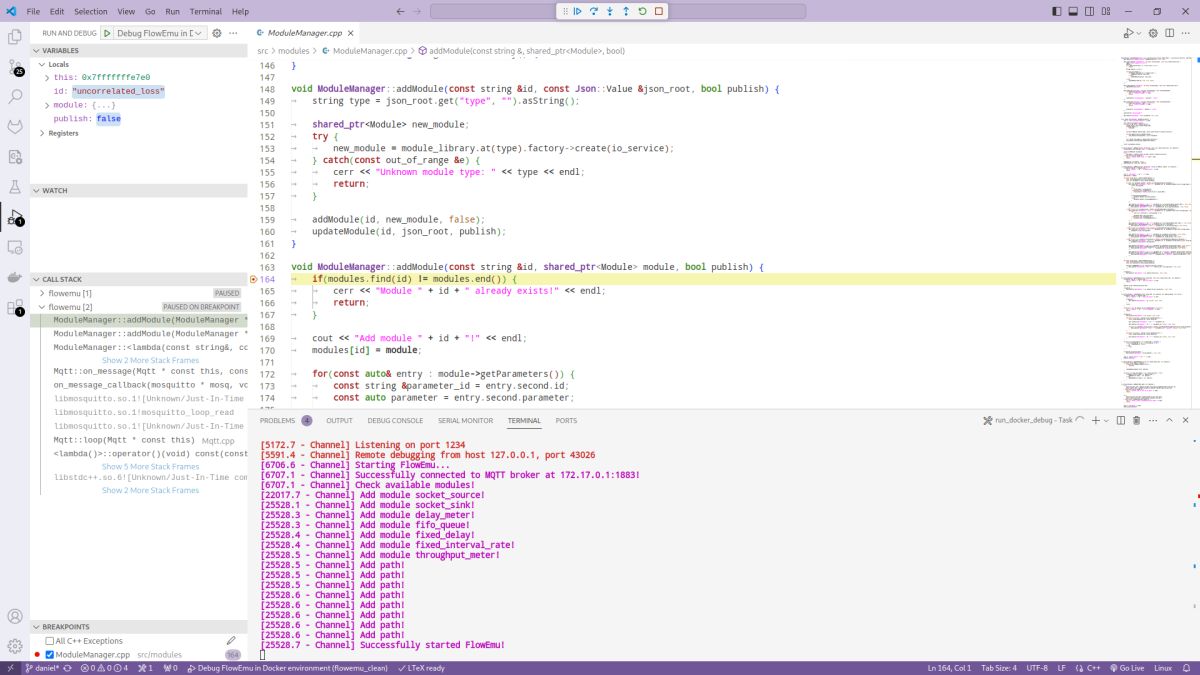Open the Terminal menu
Screen dimensions: 1200x675
(206, 11)
